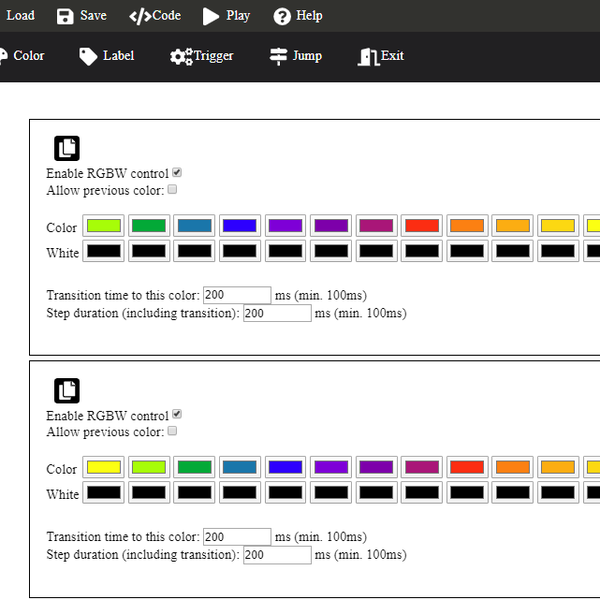
Task: Click the Load menu item
Action: tap(20, 16)
